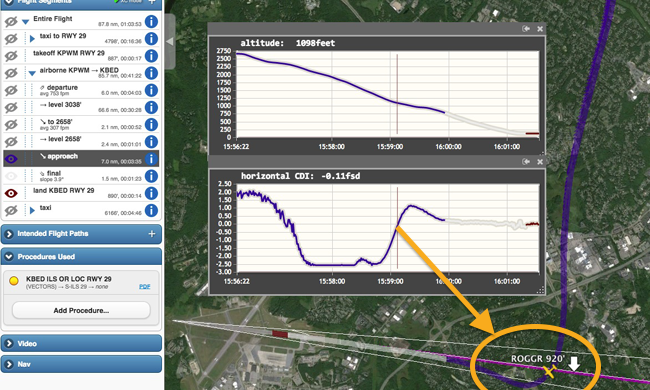
Task: Open info icon for the approach segment
Action: [x=151, y=159]
